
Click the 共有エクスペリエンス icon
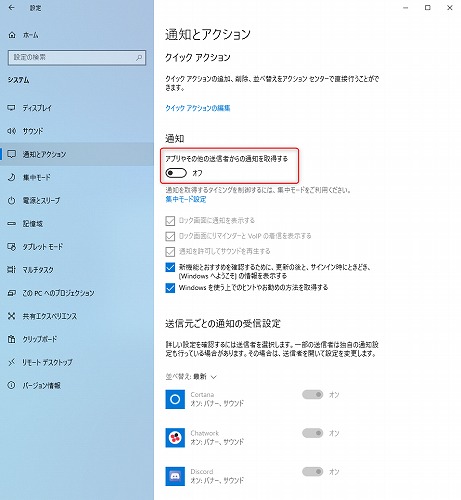pyautogui.click(x=11, y=316)
